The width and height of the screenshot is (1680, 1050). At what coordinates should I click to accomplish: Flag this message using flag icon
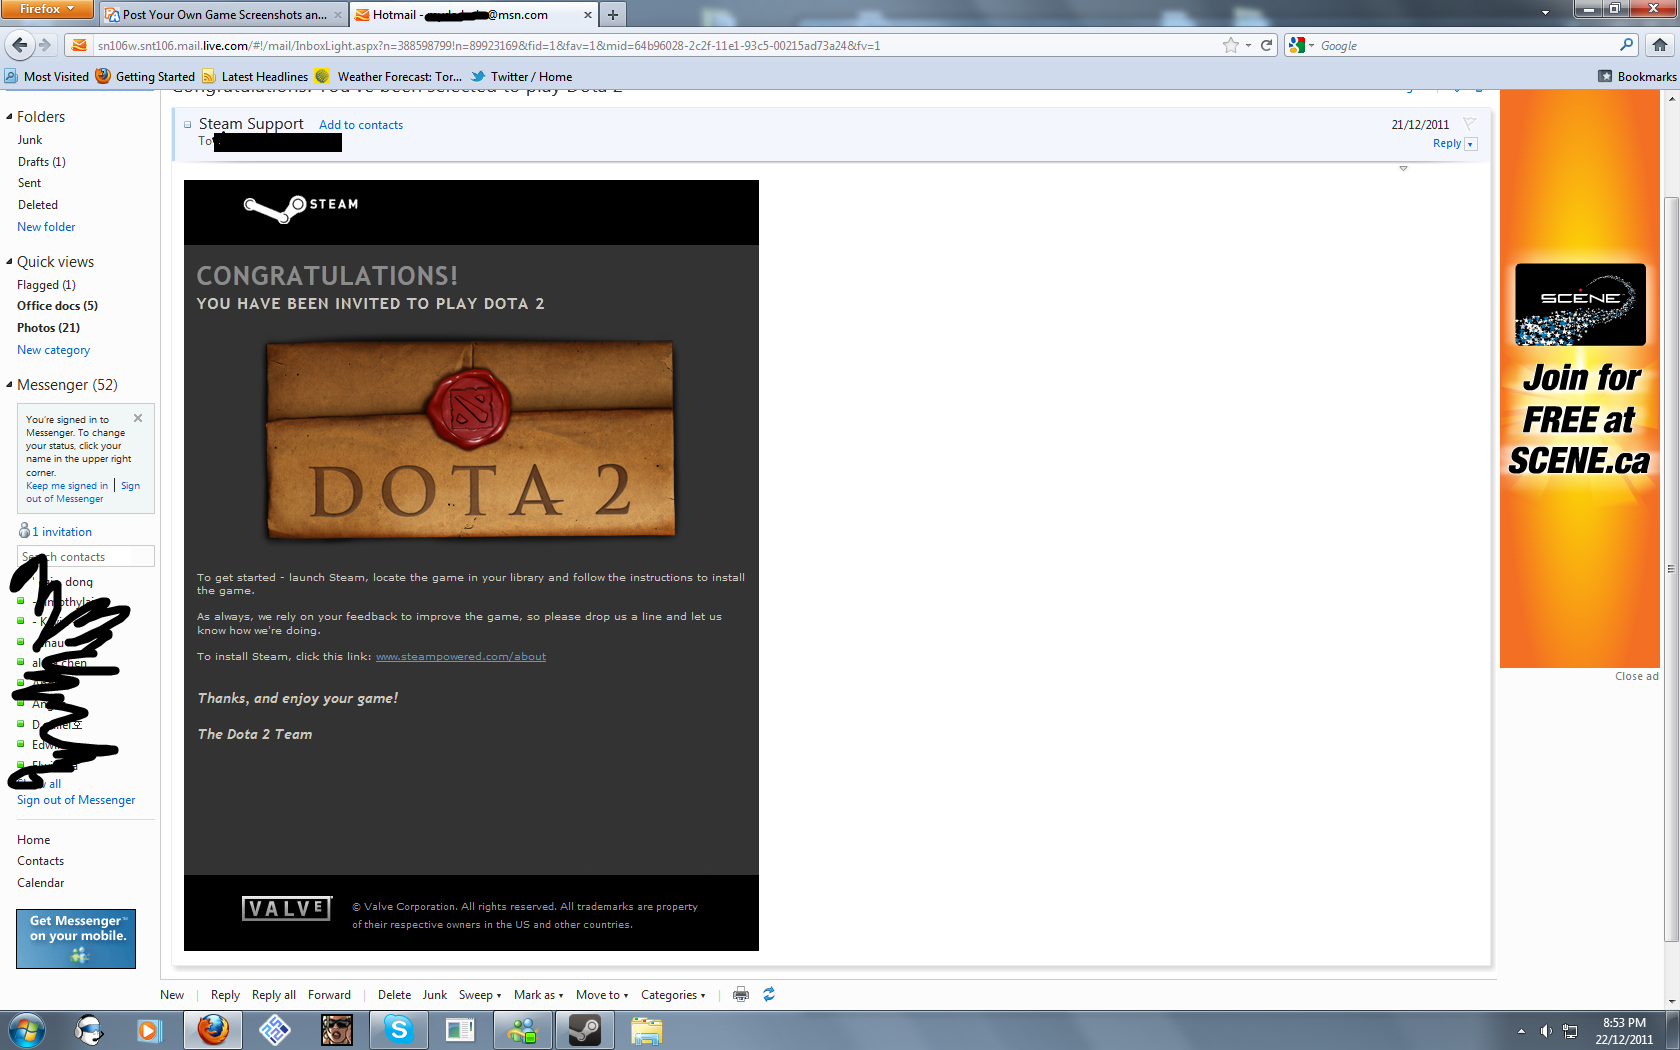(x=1470, y=124)
